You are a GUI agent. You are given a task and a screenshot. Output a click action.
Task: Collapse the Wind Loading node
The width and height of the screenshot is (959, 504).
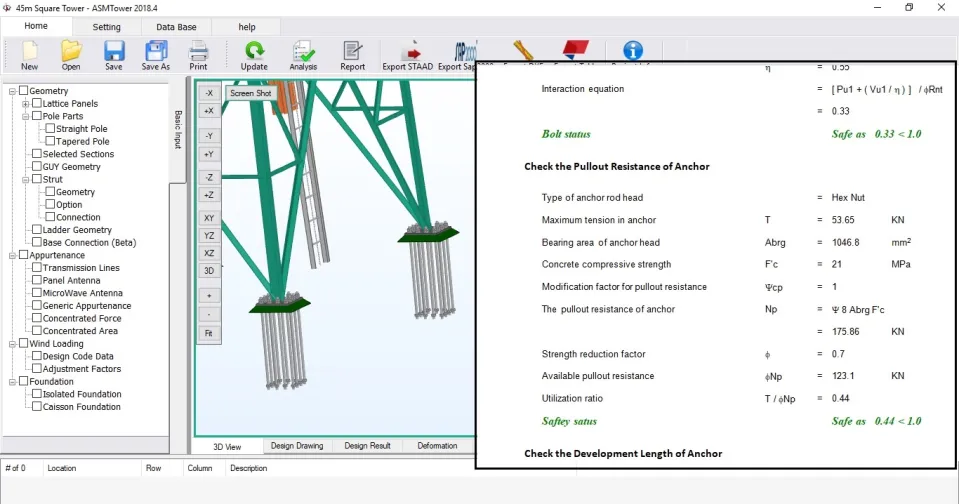(x=12, y=344)
